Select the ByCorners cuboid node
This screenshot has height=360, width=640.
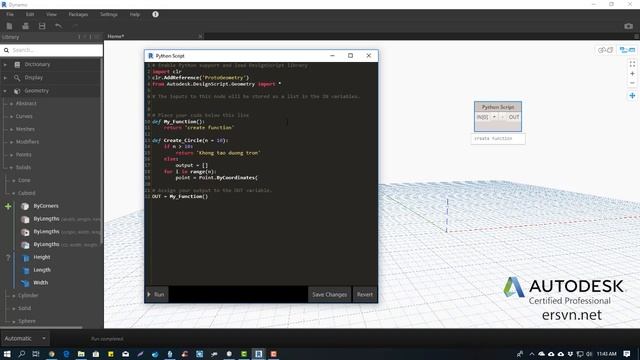pos(46,206)
